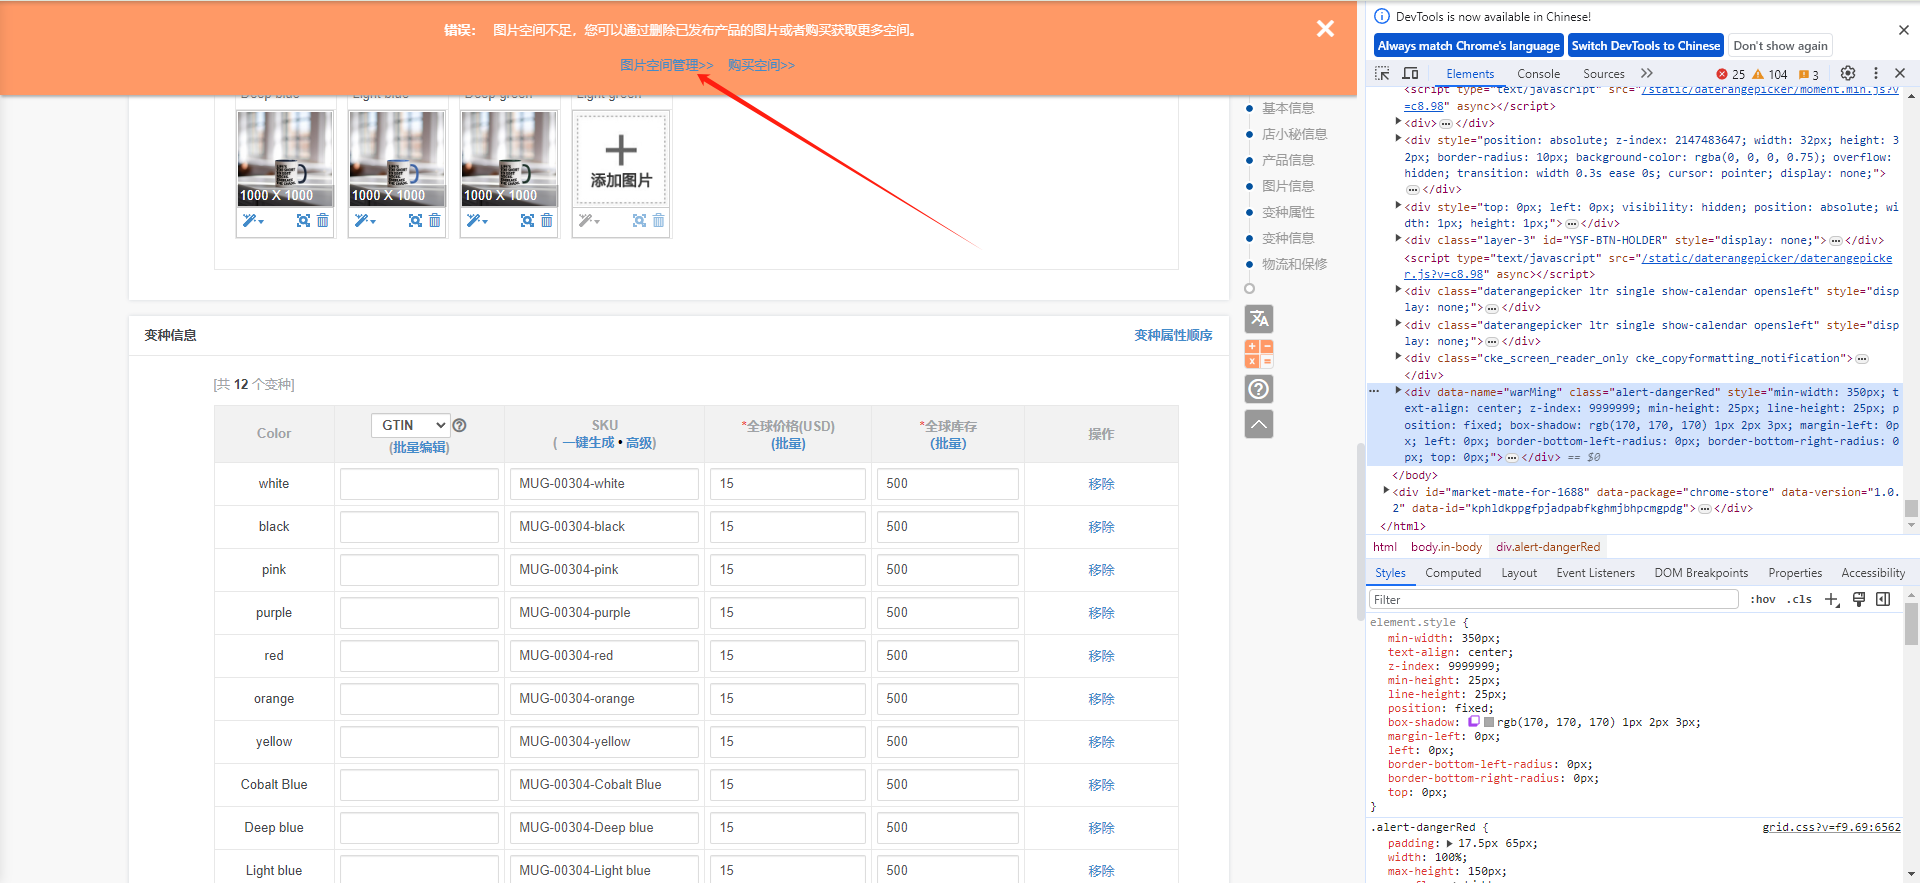Click the help question mark in side toolbar
Image resolution: width=1920 pixels, height=883 pixels.
tap(1258, 389)
